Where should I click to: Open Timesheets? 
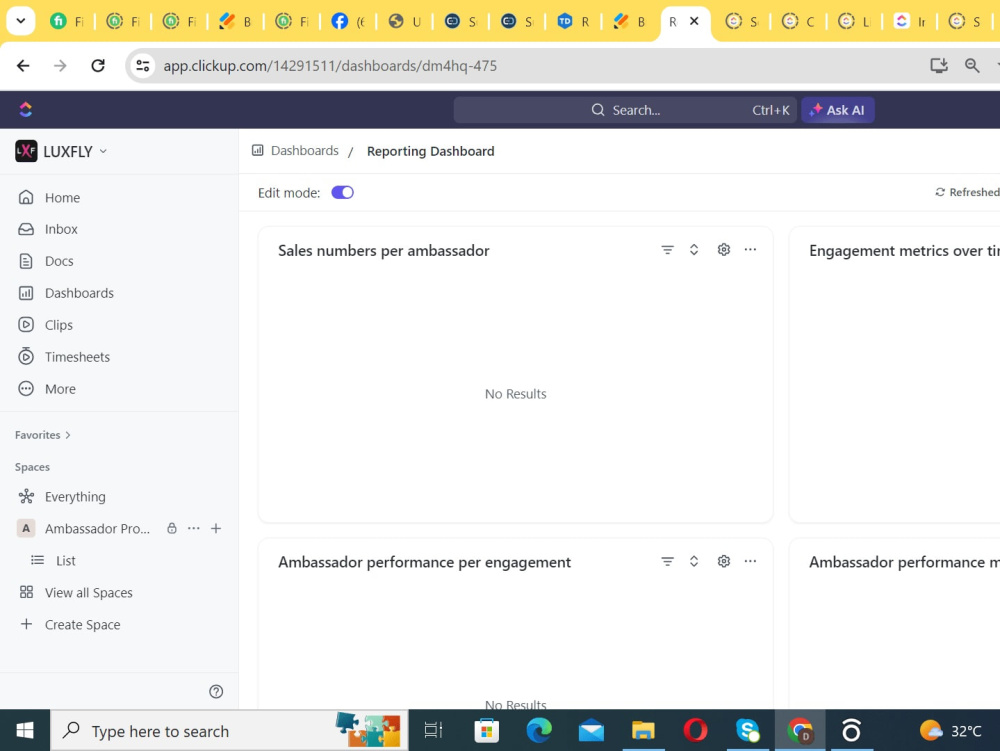click(77, 357)
